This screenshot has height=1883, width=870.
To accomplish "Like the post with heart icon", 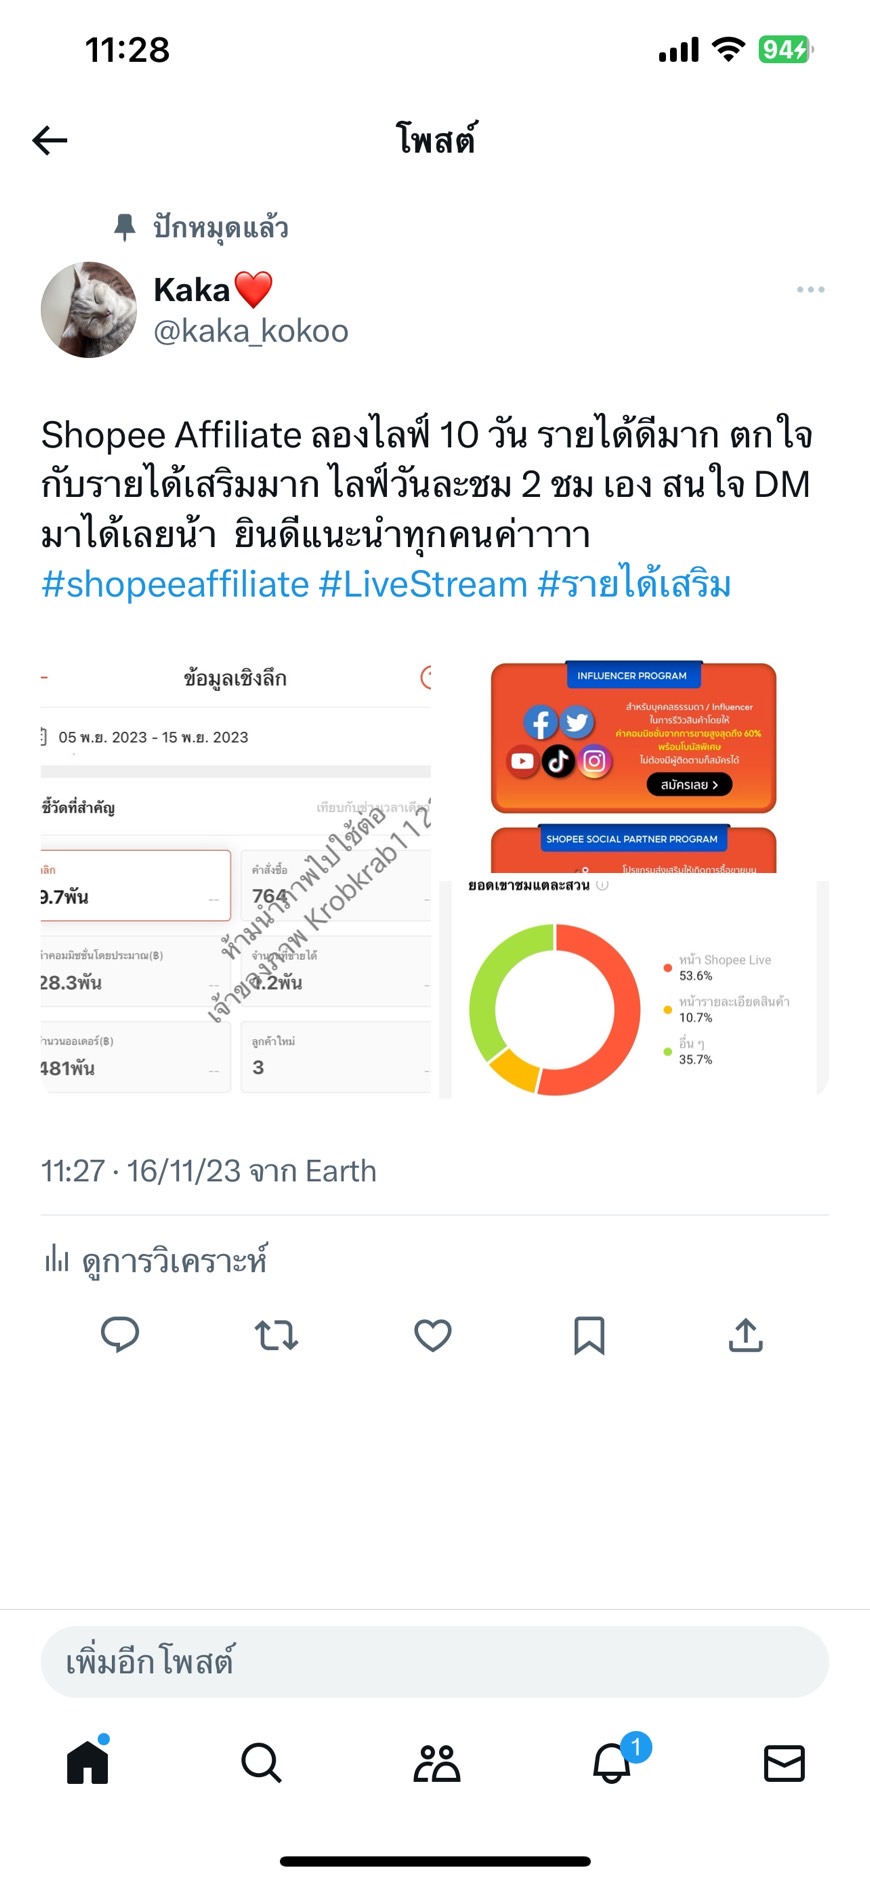I will 433,1335.
